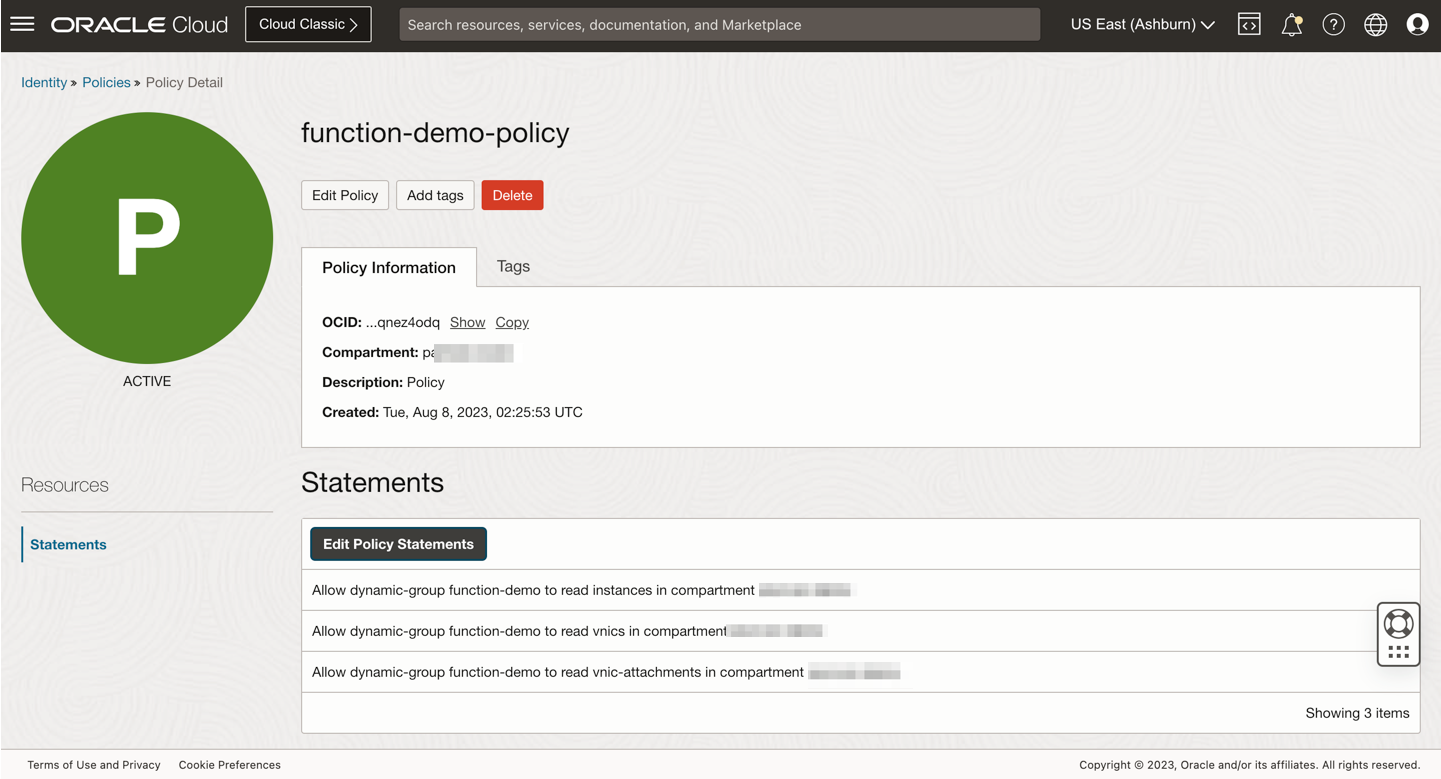Click the read vnics policy statement

pos(861,631)
